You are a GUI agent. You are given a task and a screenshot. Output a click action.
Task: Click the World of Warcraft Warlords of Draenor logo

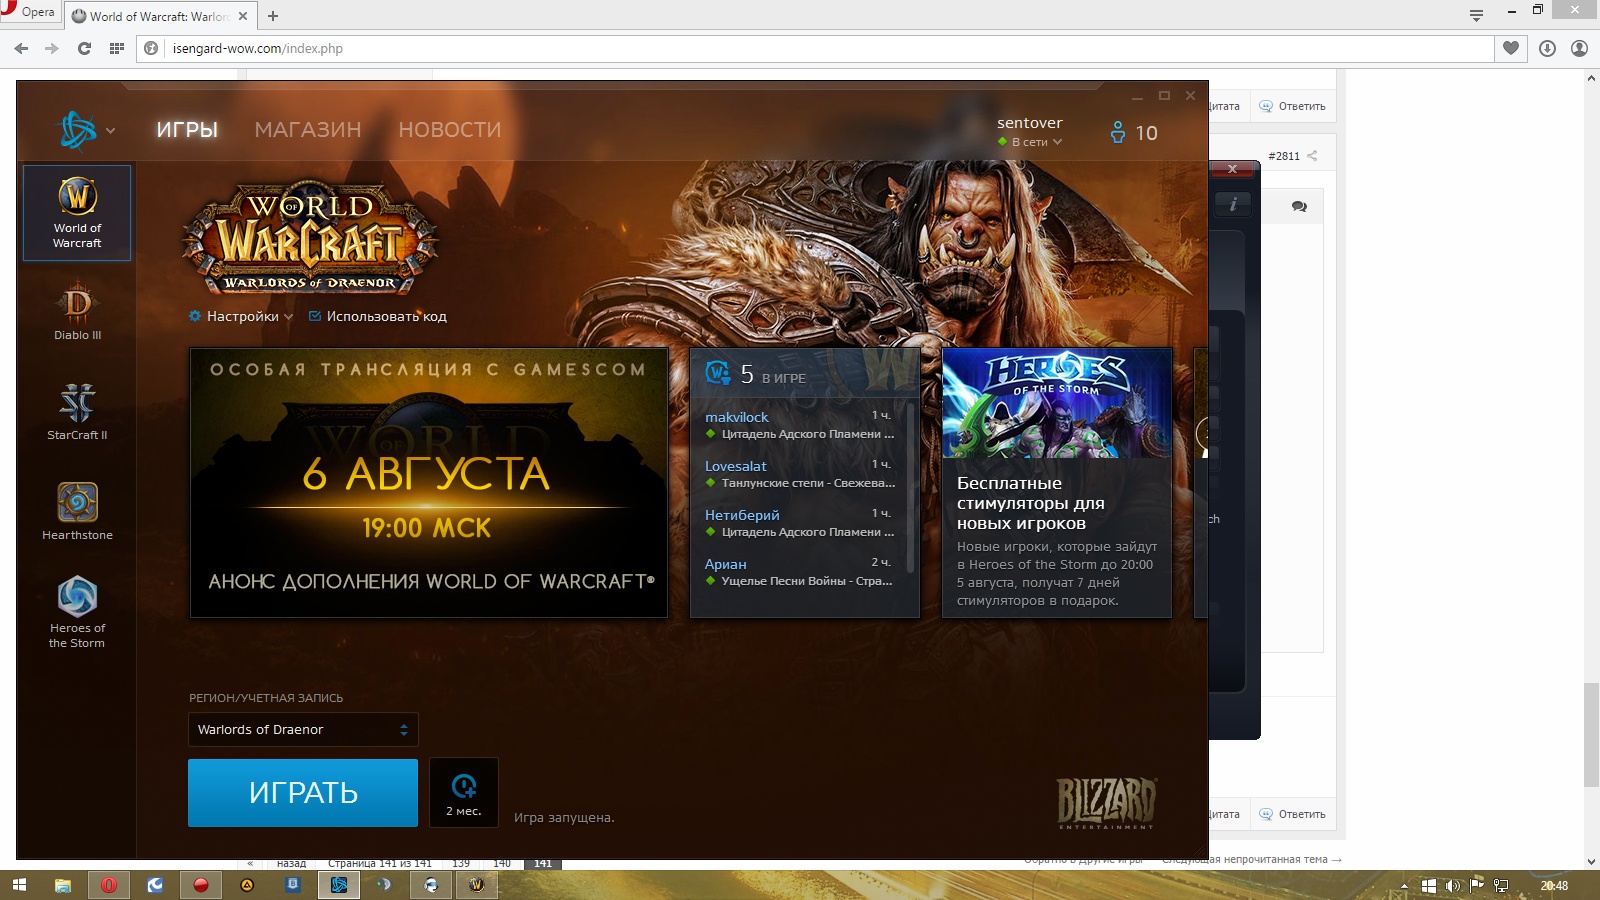pos(310,238)
